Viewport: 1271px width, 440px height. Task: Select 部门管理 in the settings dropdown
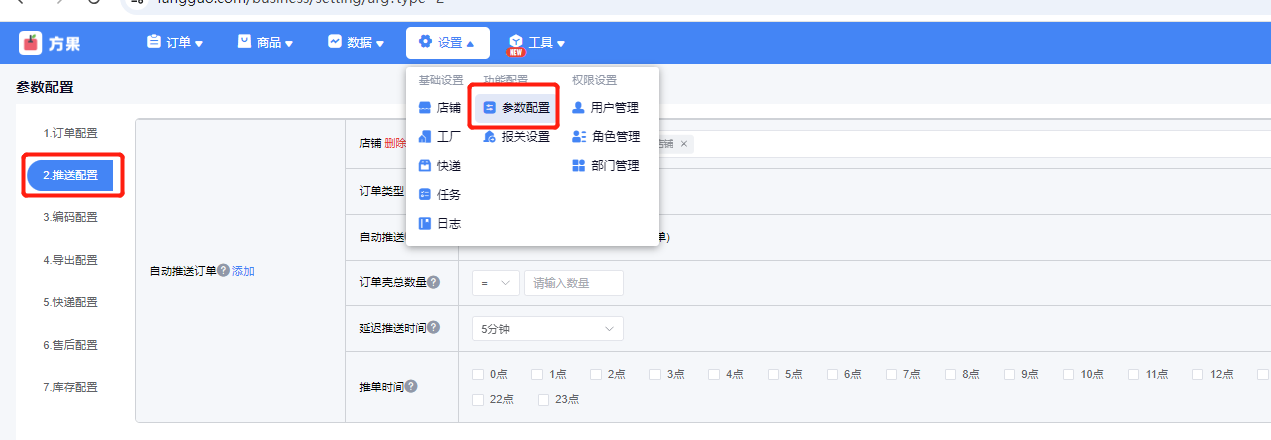(x=604, y=166)
